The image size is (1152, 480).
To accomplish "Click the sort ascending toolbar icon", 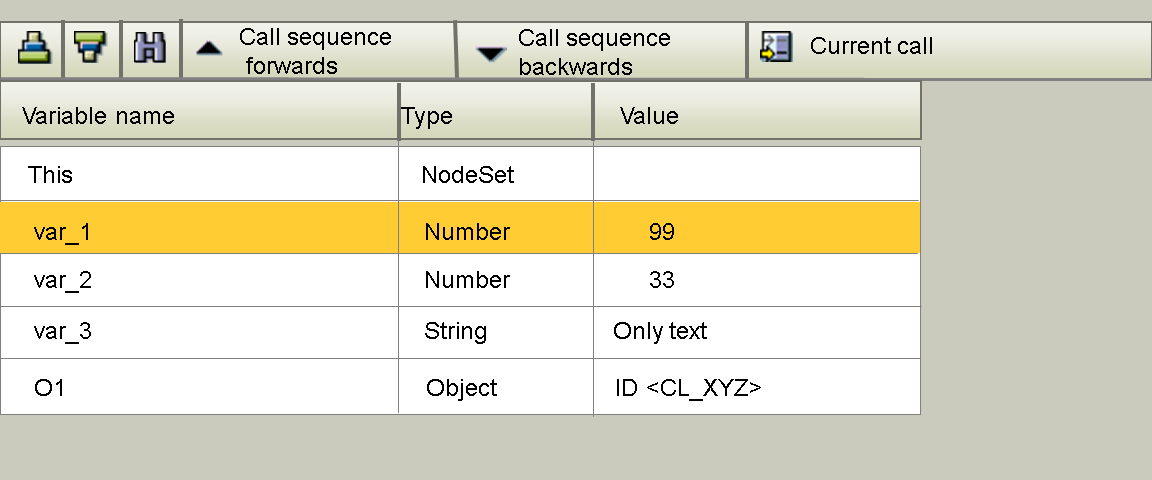I will 33,48.
